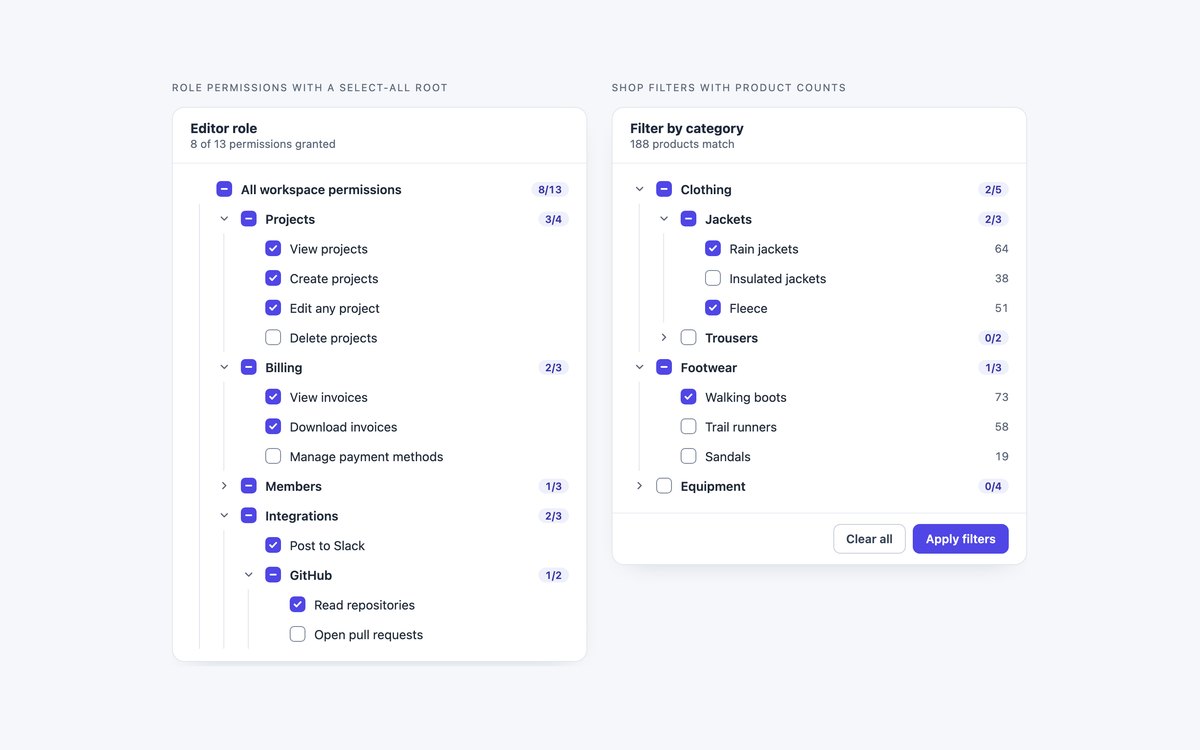Toggle the Billing group checkbox
The image size is (1200, 750).
[249, 367]
